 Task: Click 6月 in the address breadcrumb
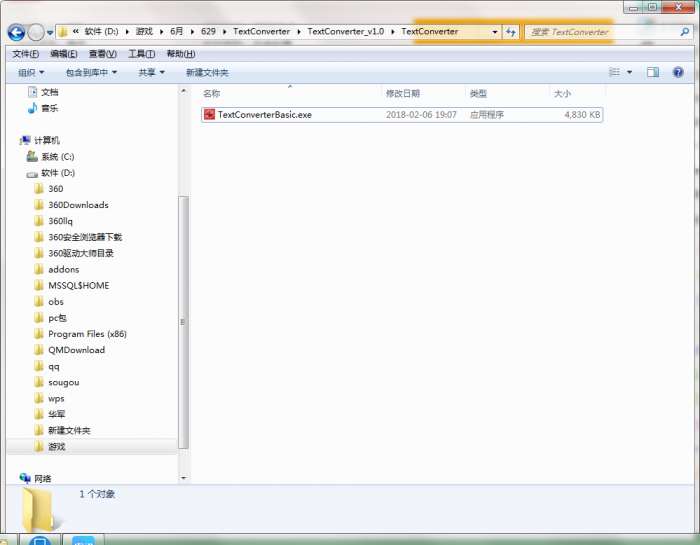177,32
